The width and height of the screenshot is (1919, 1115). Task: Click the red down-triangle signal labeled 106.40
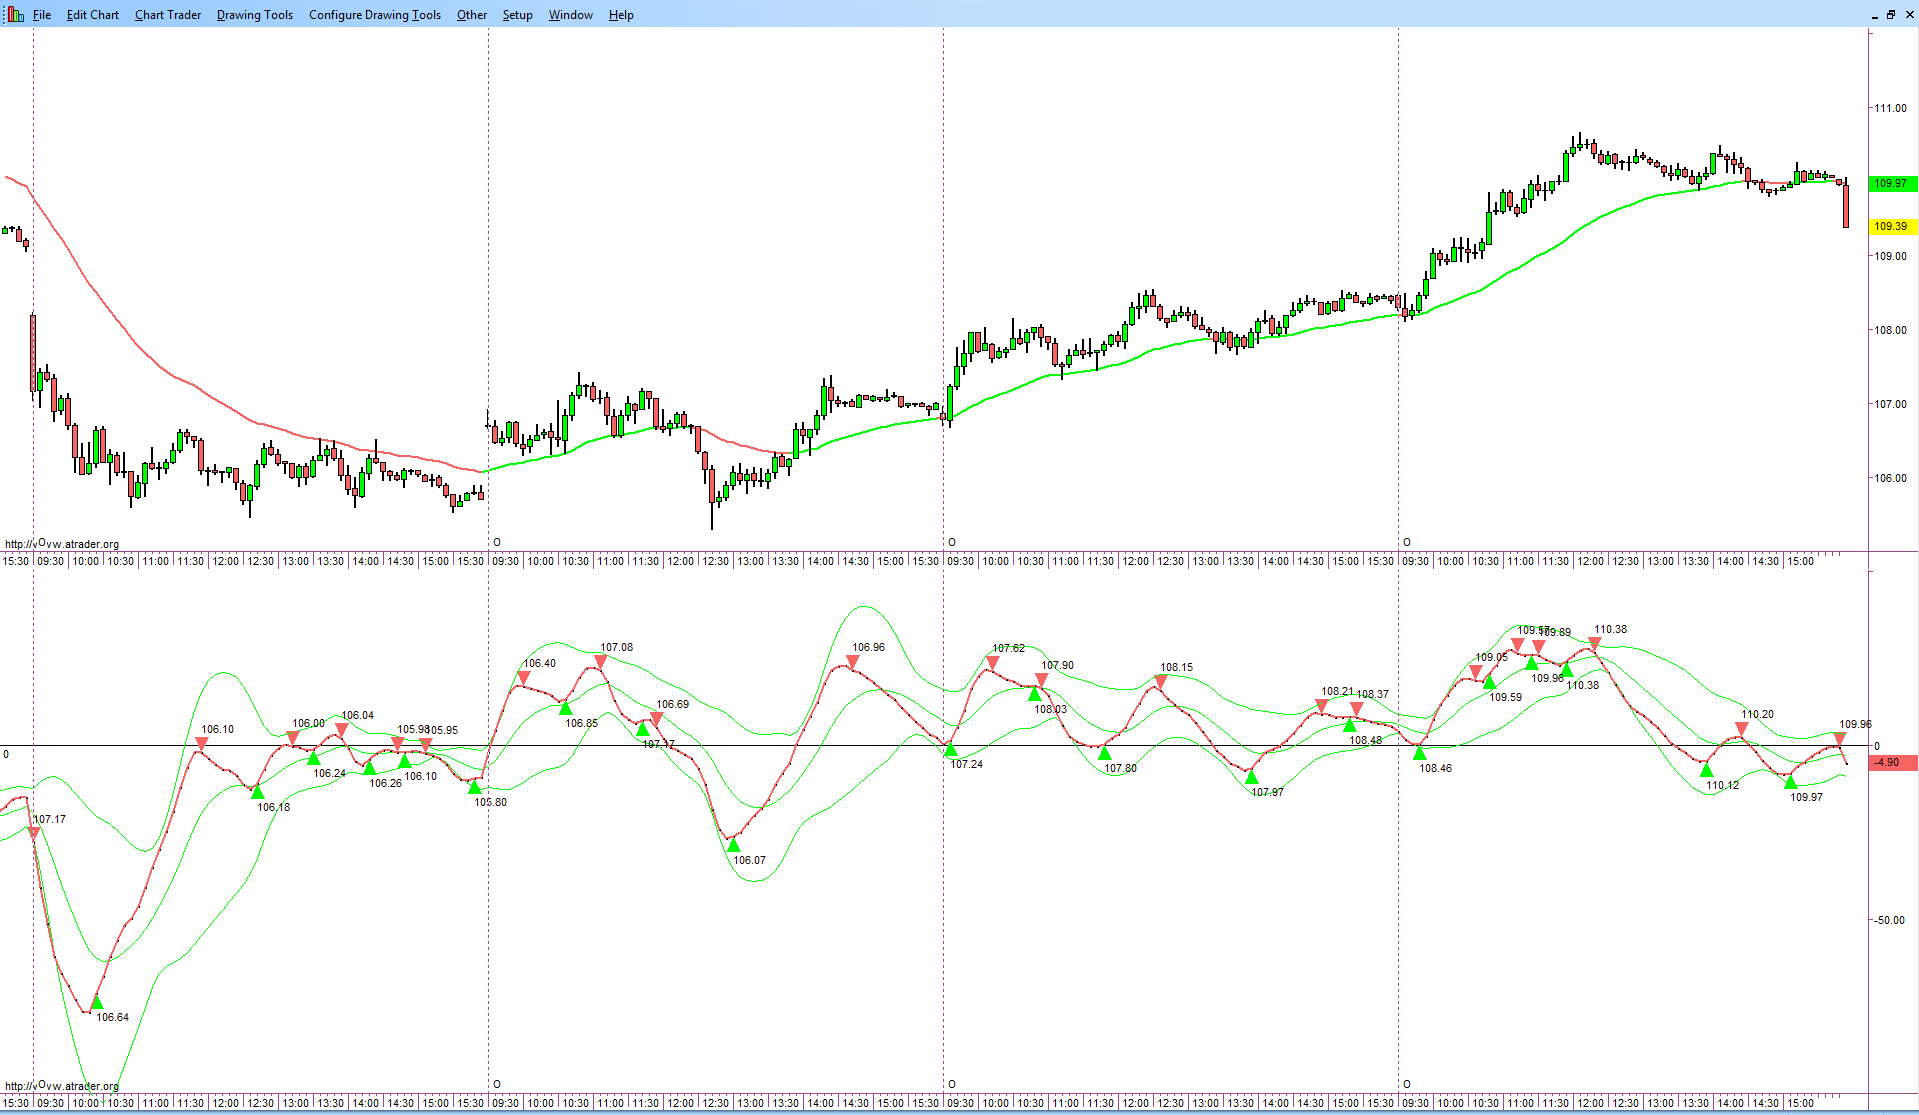click(524, 678)
